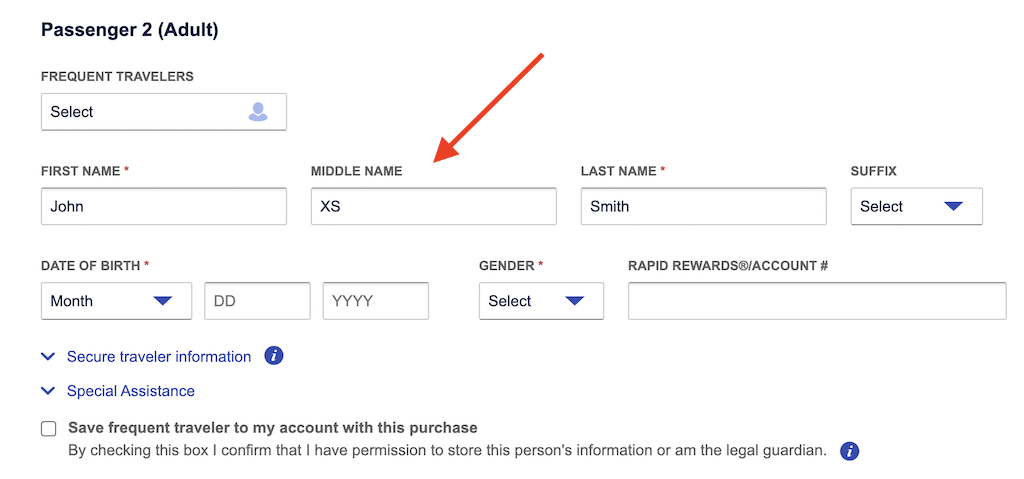Click the First Name field containing John

click(164, 206)
